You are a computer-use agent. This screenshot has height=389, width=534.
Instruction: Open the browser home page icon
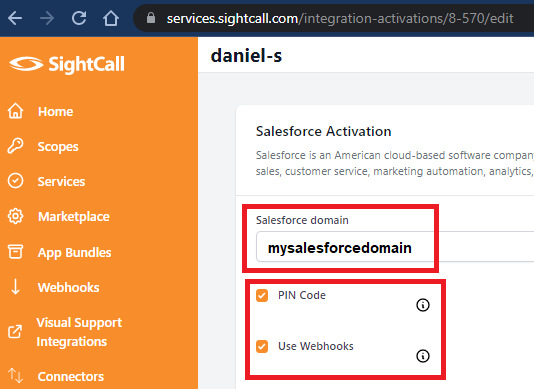111,18
